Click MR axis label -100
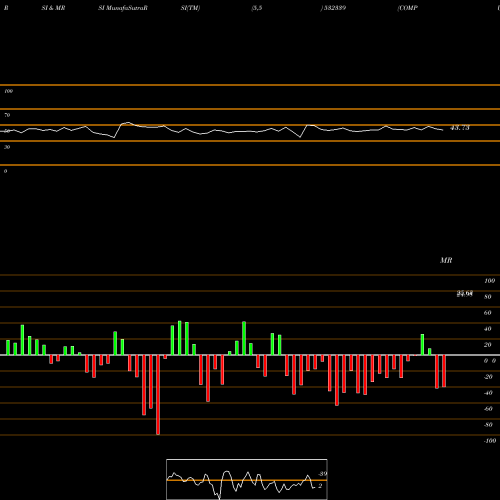Image resolution: width=500 pixels, height=500 pixels. pos(490,441)
